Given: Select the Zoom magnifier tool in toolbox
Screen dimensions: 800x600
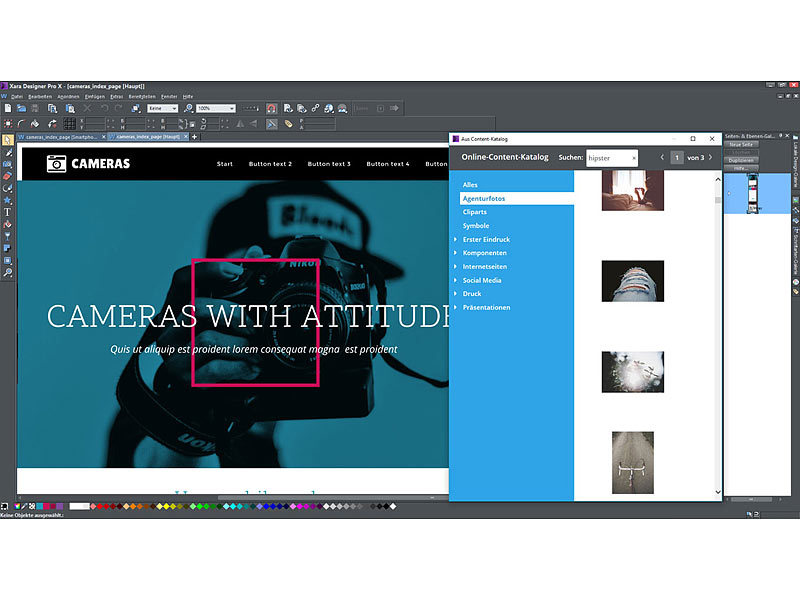Looking at the screenshot, I should [8, 273].
